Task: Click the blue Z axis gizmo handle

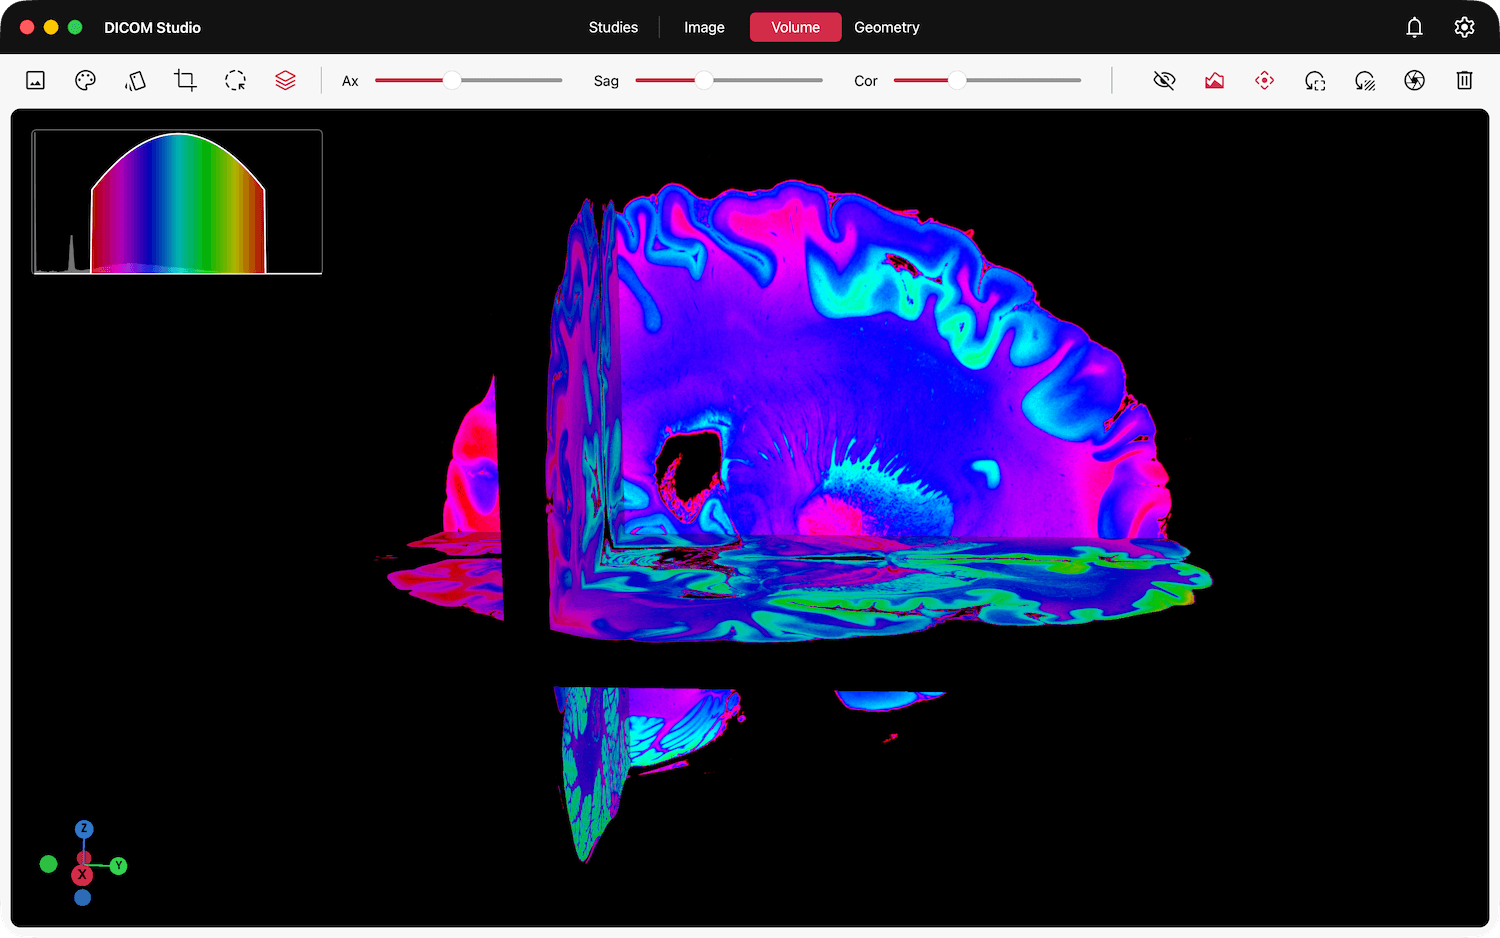Action: [84, 829]
